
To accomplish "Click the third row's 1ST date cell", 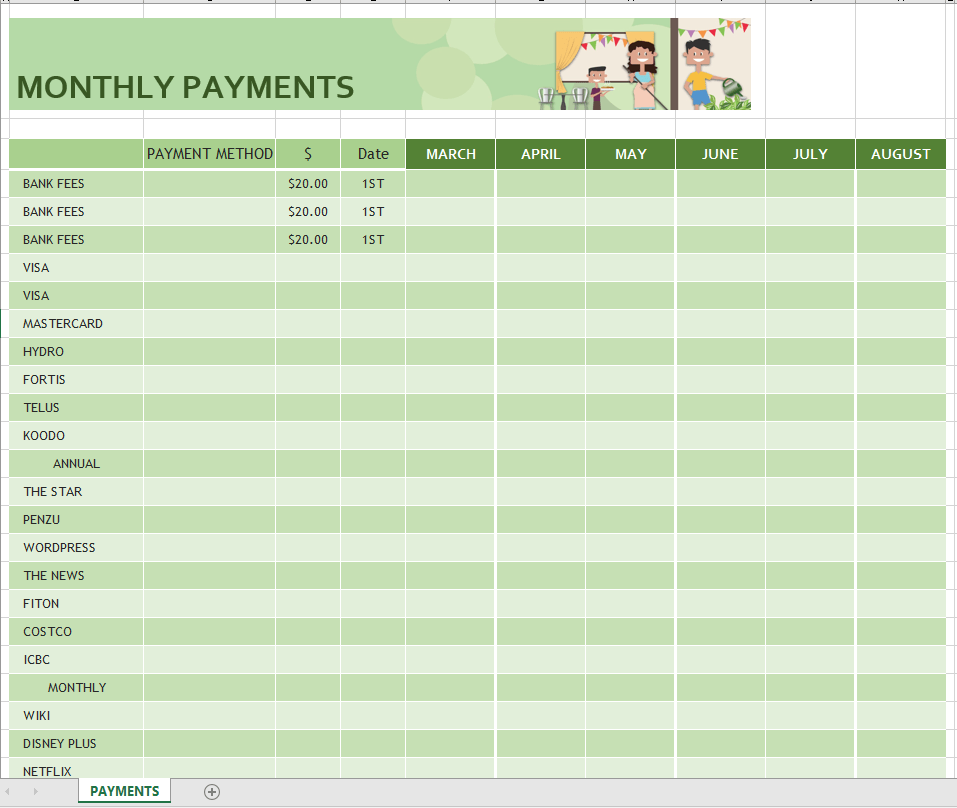I will [x=373, y=240].
